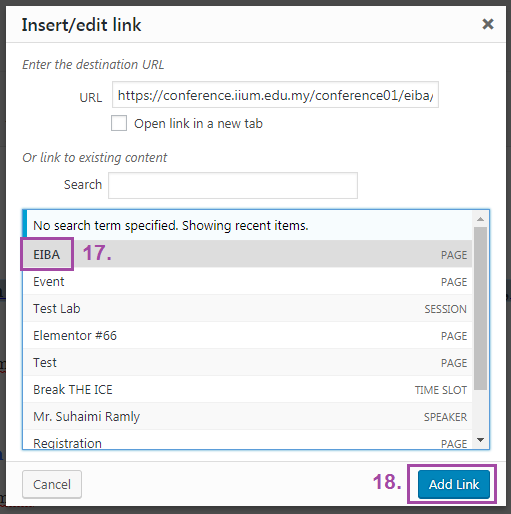
Task: Select Mr. Suhaimi Ramly speaker entry
Action: [247, 416]
